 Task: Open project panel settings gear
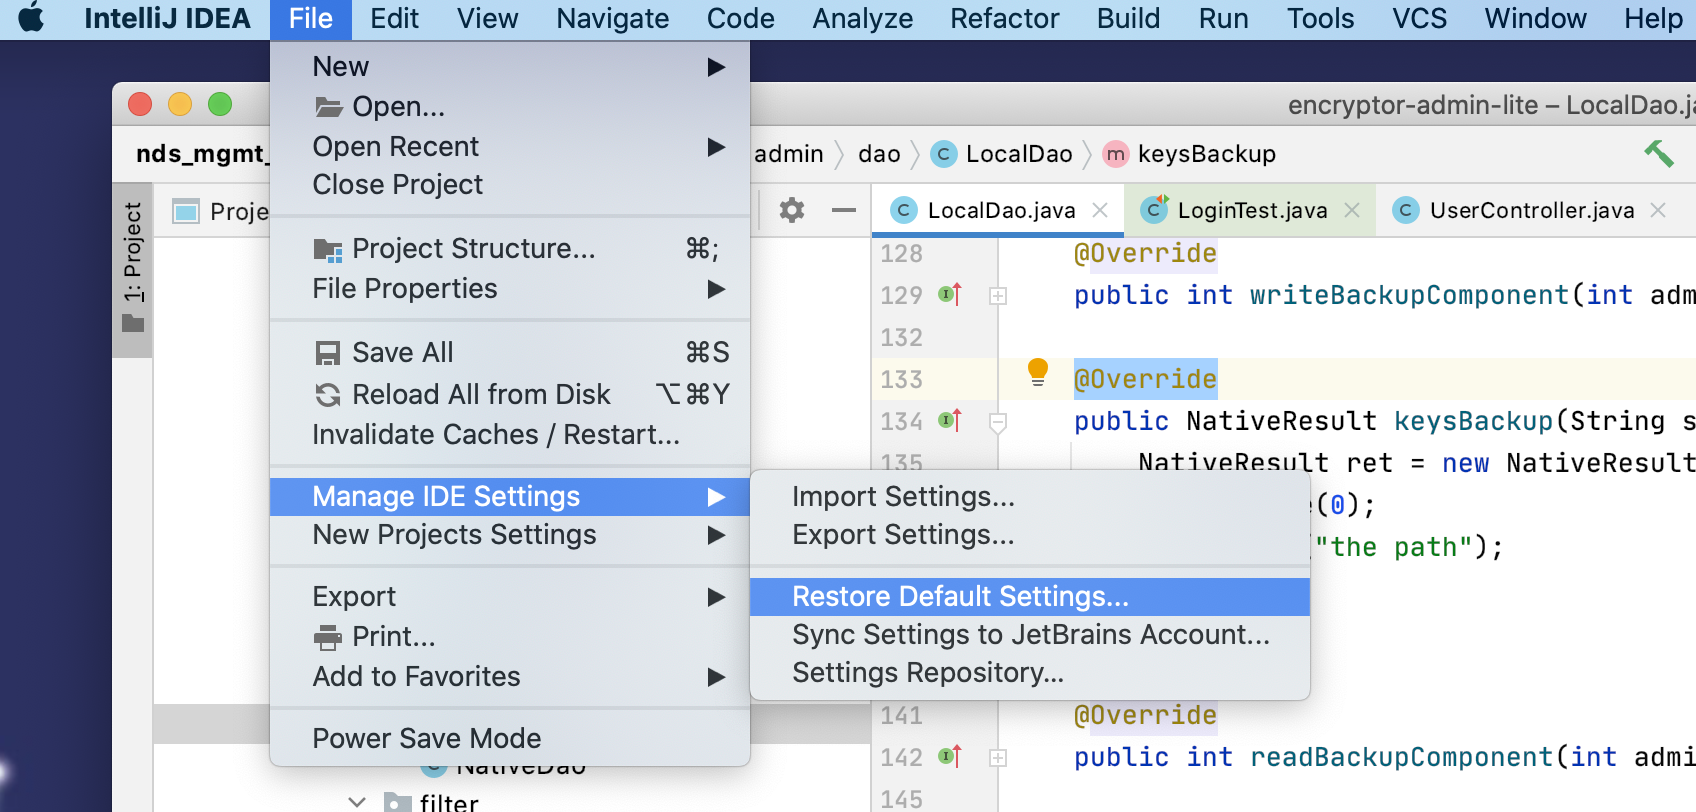click(792, 210)
